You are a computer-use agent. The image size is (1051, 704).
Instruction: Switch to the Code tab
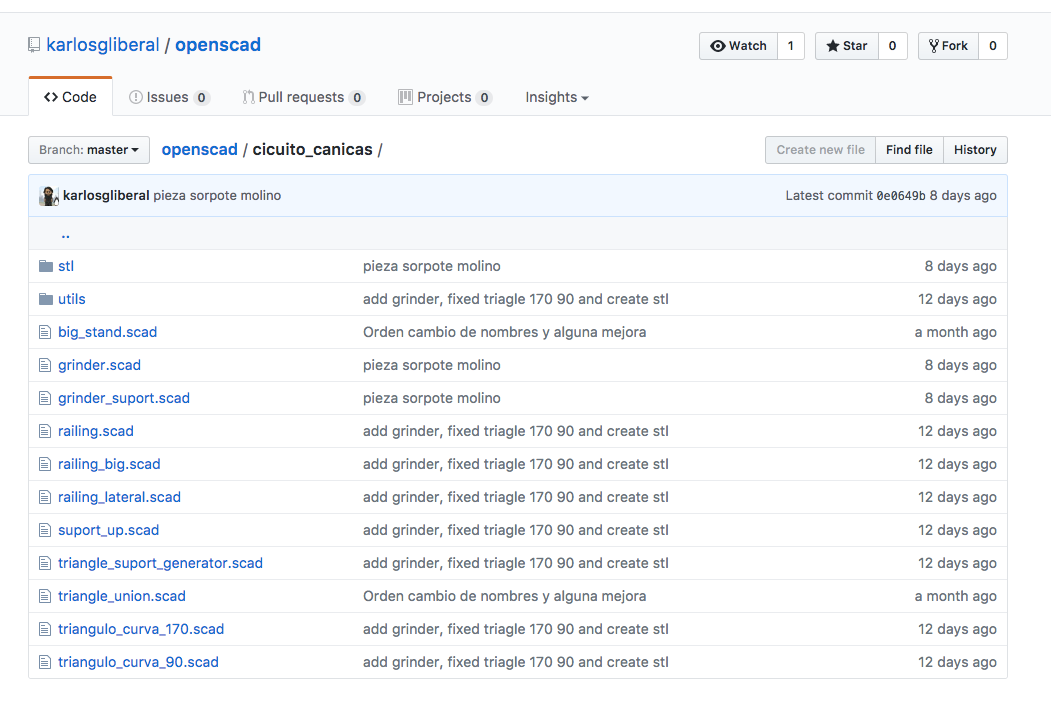[x=70, y=97]
